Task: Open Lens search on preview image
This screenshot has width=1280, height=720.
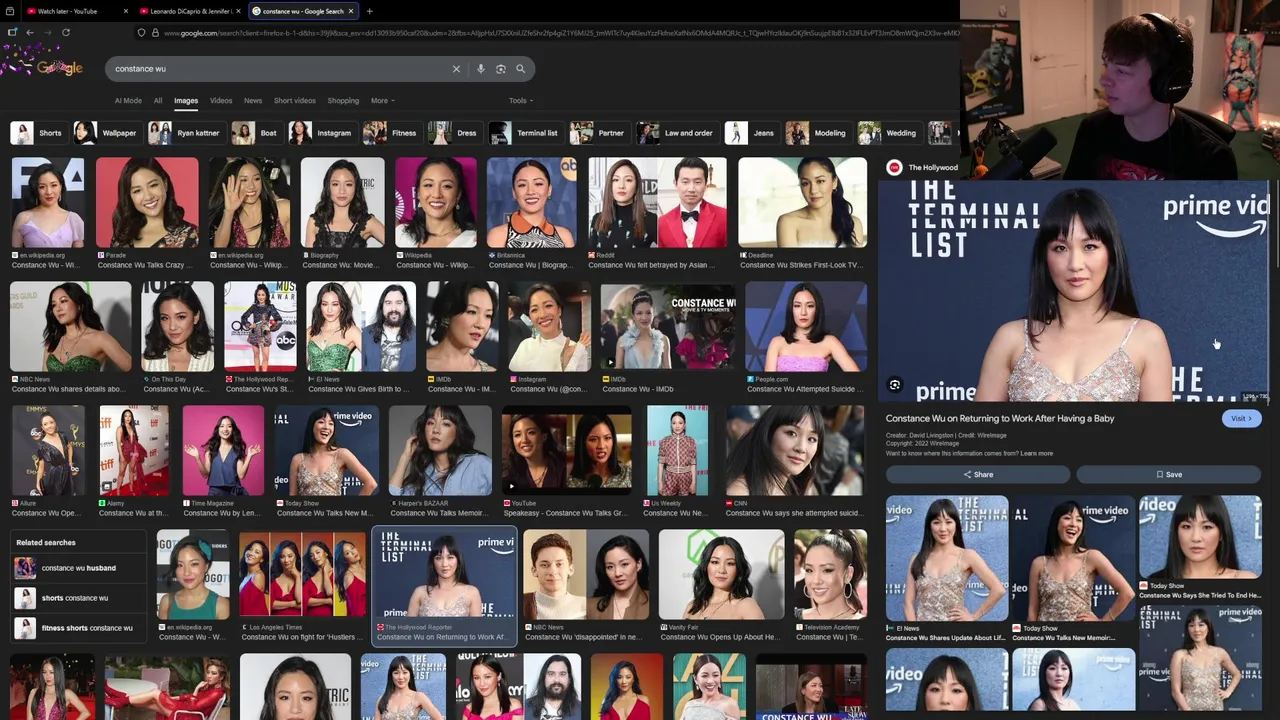Action: click(895, 385)
